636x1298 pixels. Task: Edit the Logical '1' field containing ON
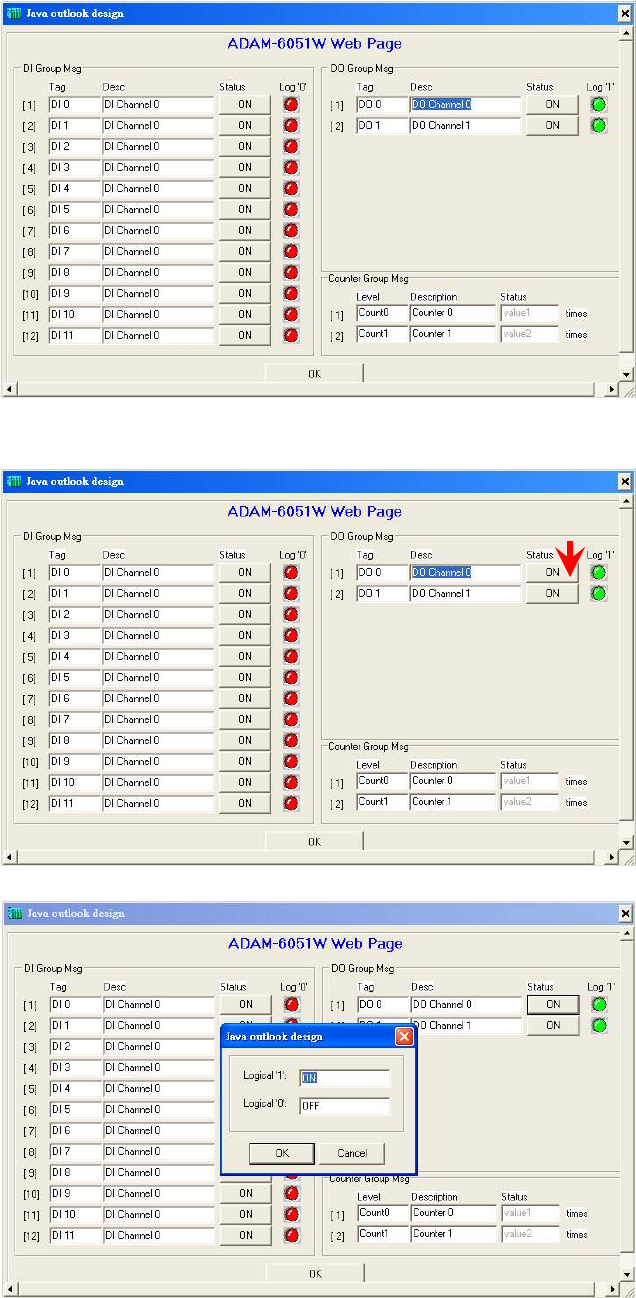coord(345,1078)
